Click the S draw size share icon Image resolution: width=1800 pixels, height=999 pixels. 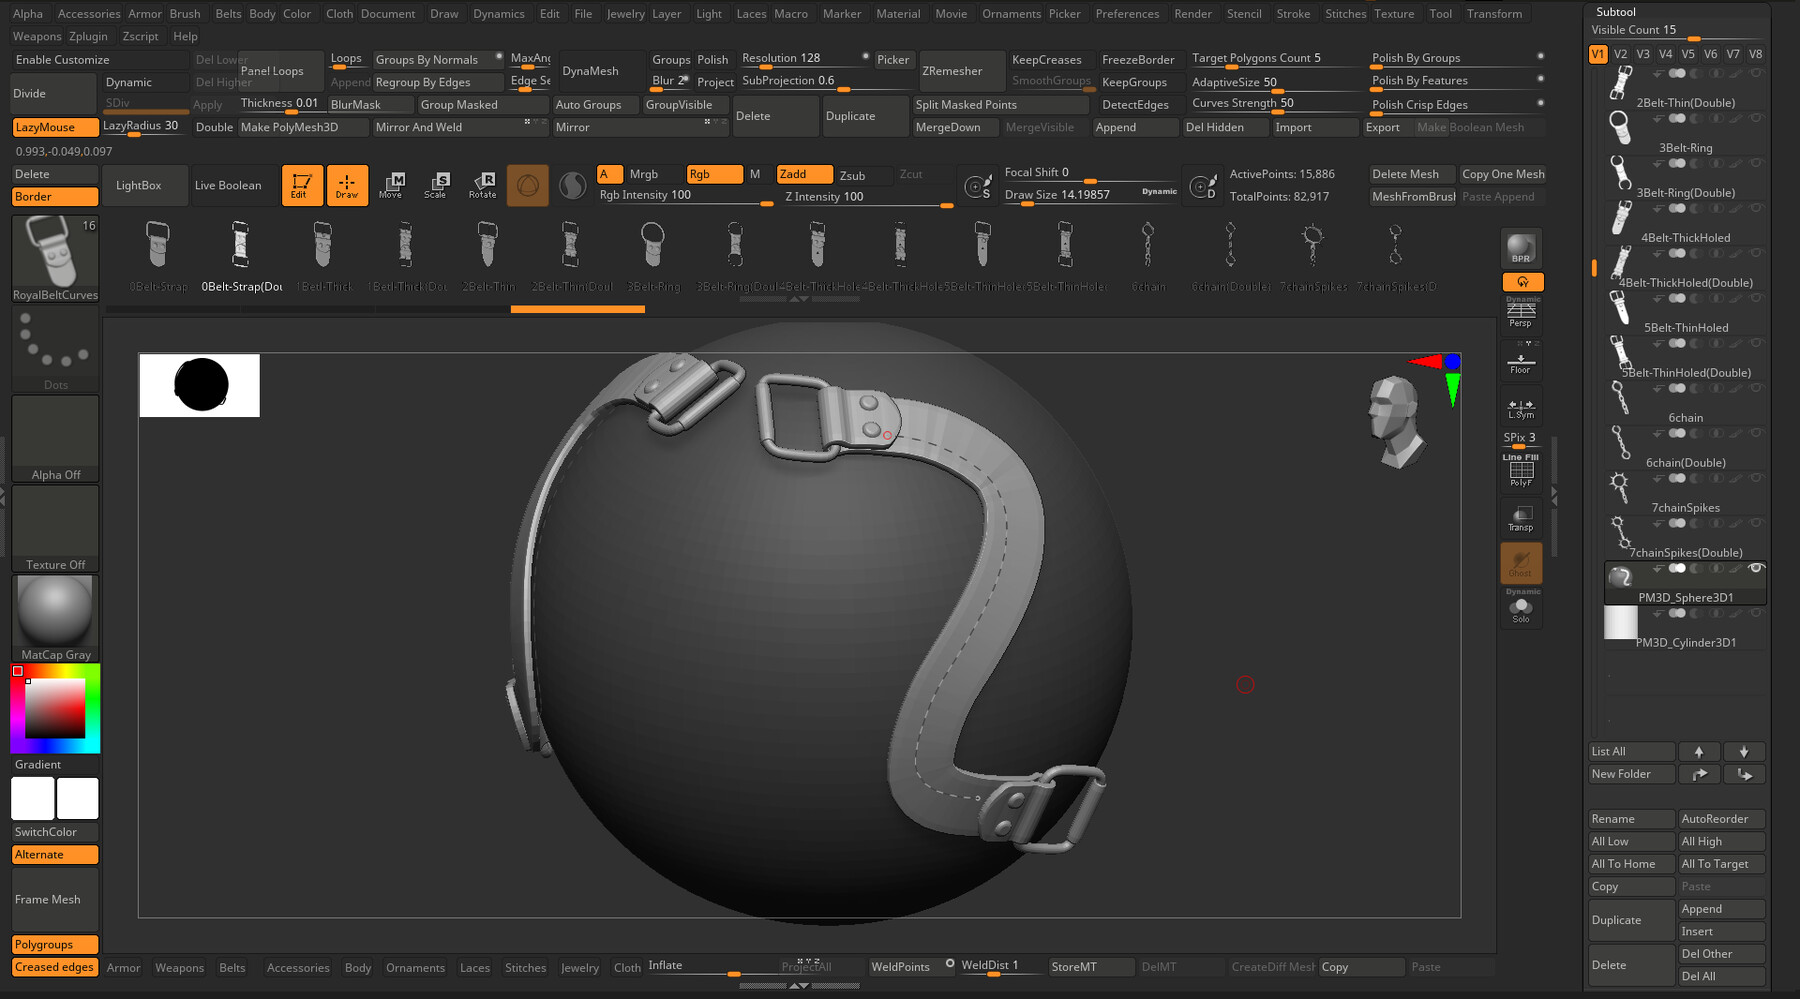coord(978,186)
